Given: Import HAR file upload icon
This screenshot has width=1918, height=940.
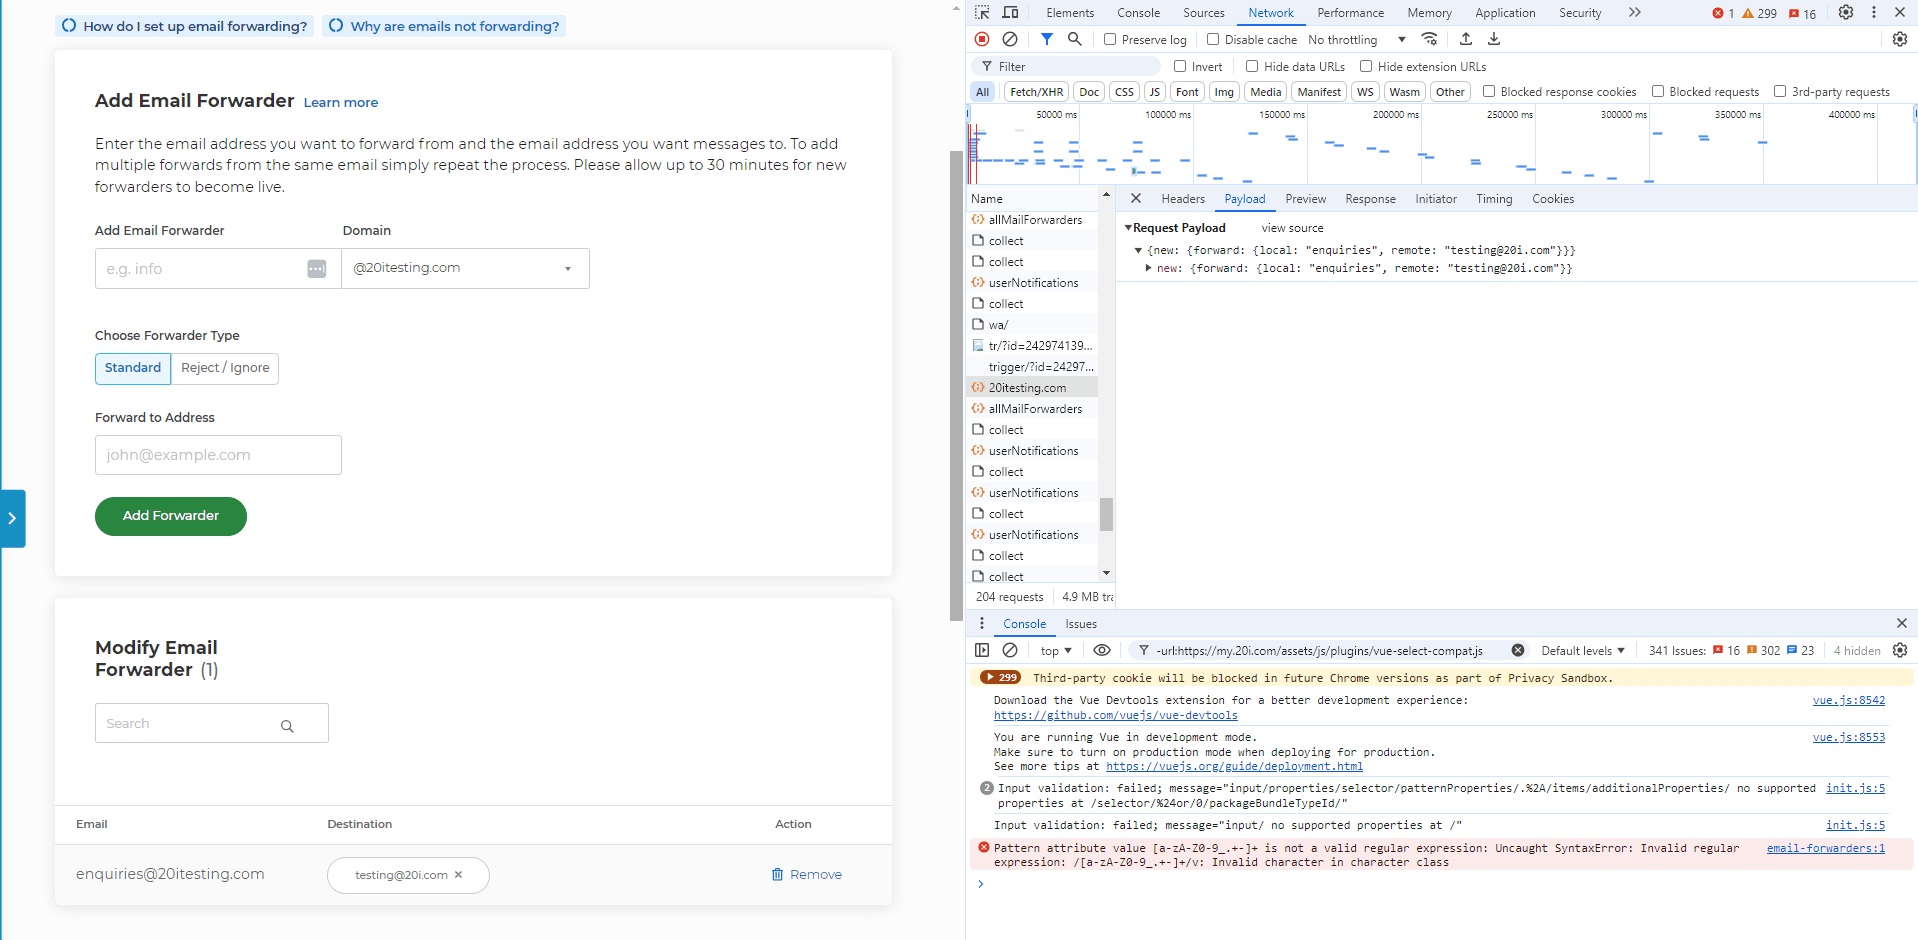Looking at the screenshot, I should (1465, 39).
